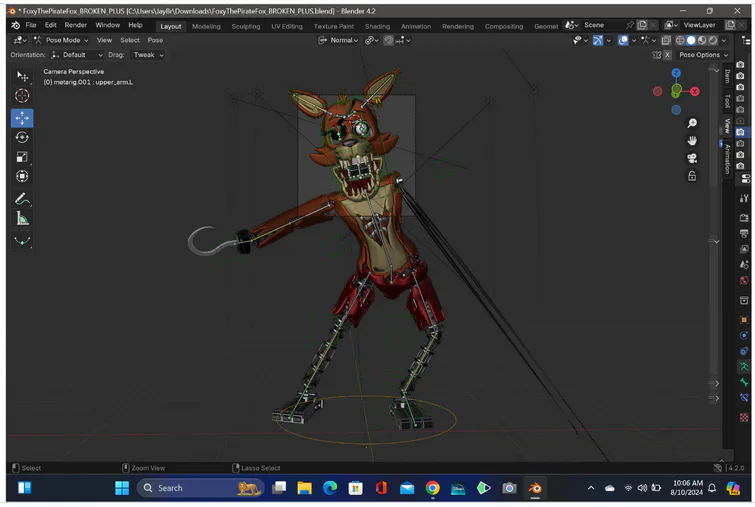Switch to Solid viewport shading
This screenshot has height=507, width=755.
point(691,40)
